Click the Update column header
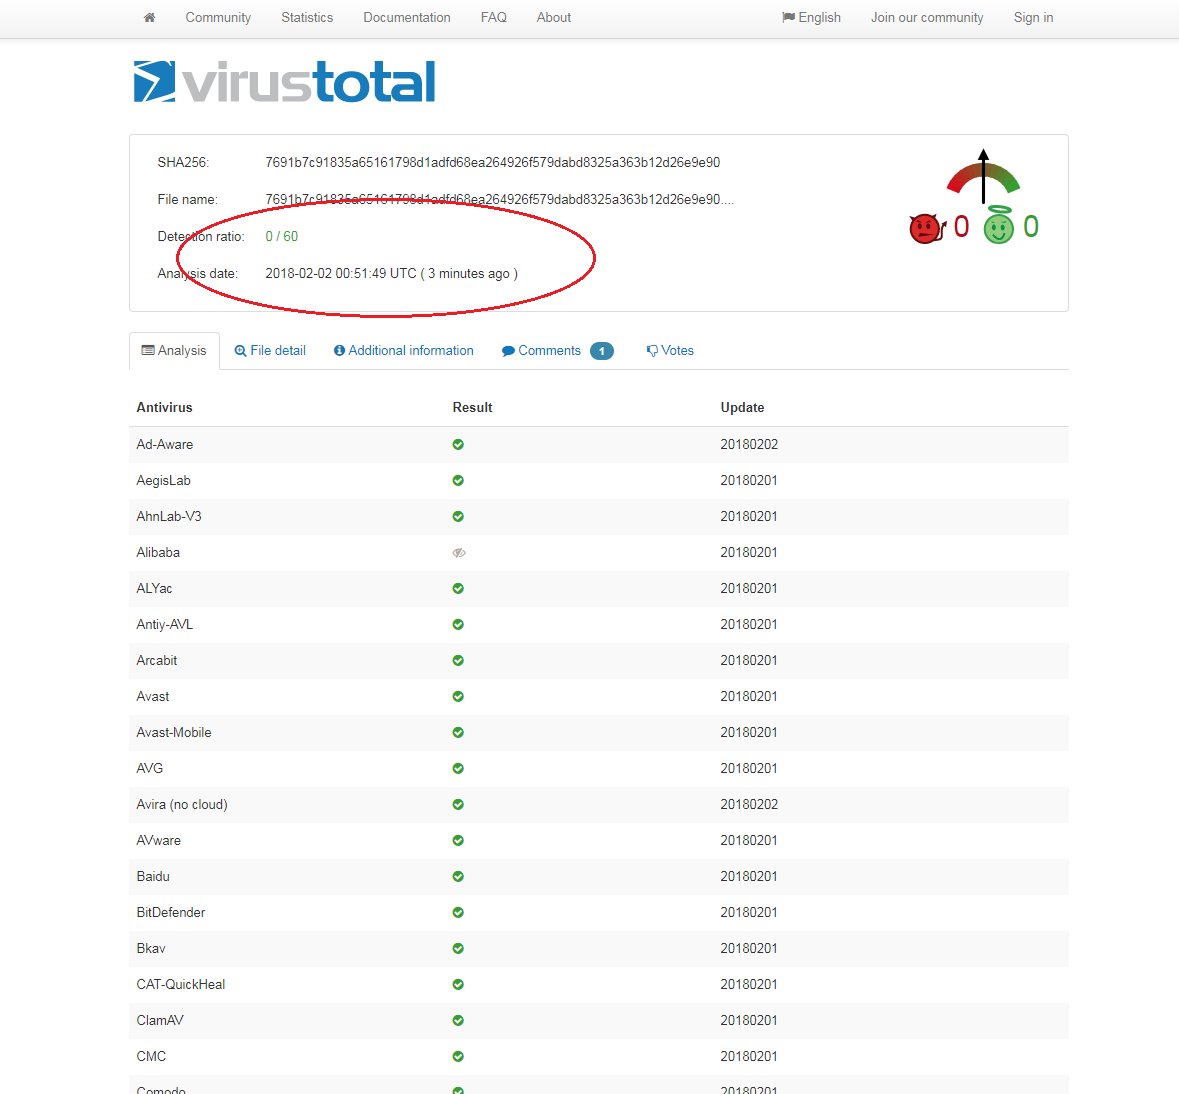Screen dimensions: 1179x1094 (x=742, y=408)
